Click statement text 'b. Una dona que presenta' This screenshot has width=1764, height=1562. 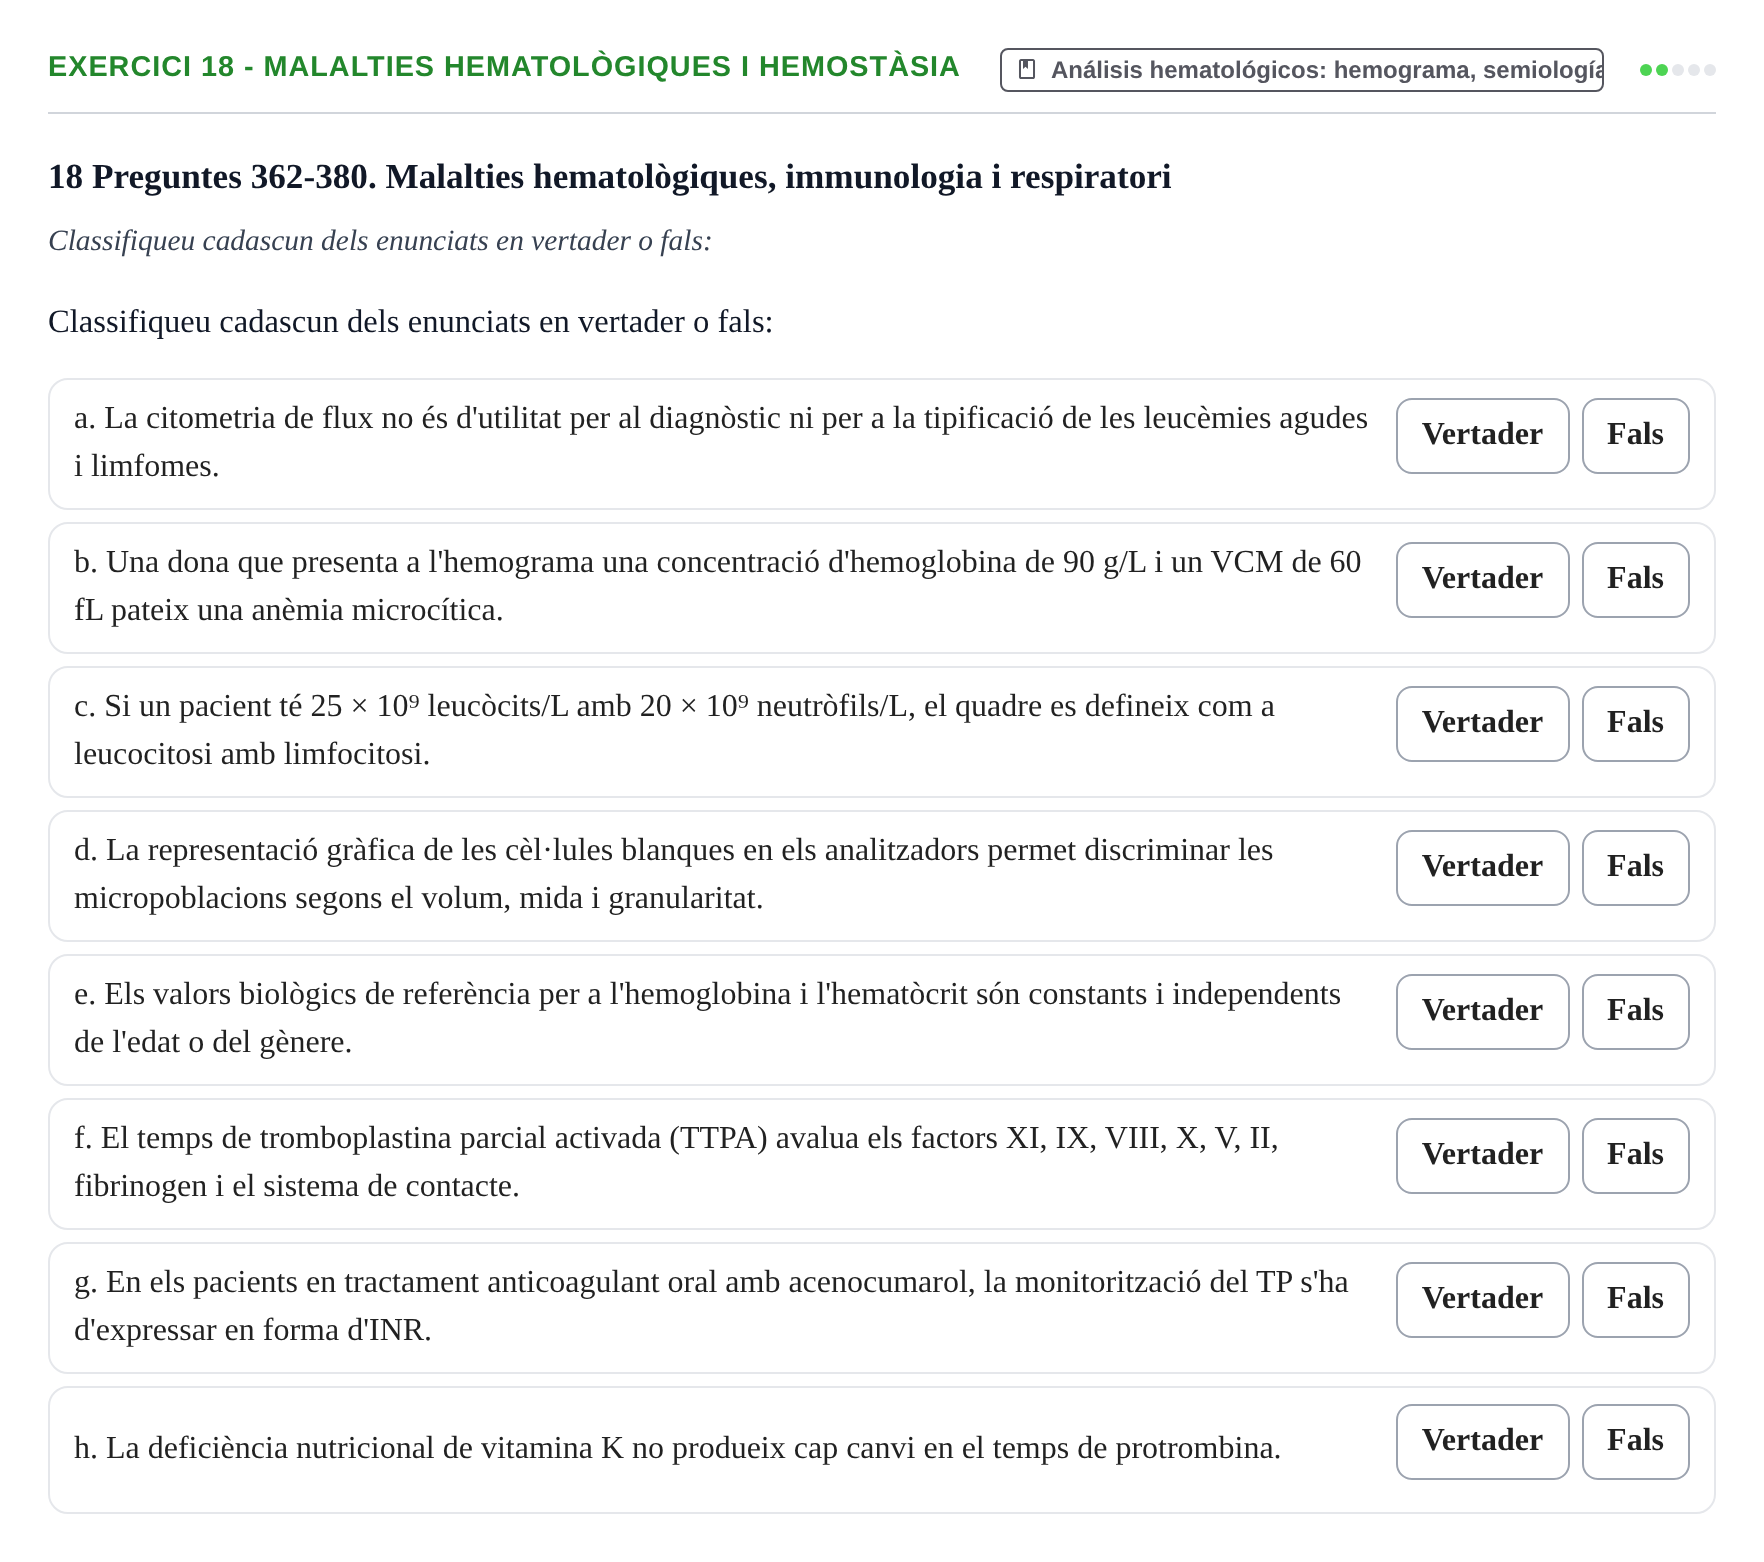[x=718, y=585]
